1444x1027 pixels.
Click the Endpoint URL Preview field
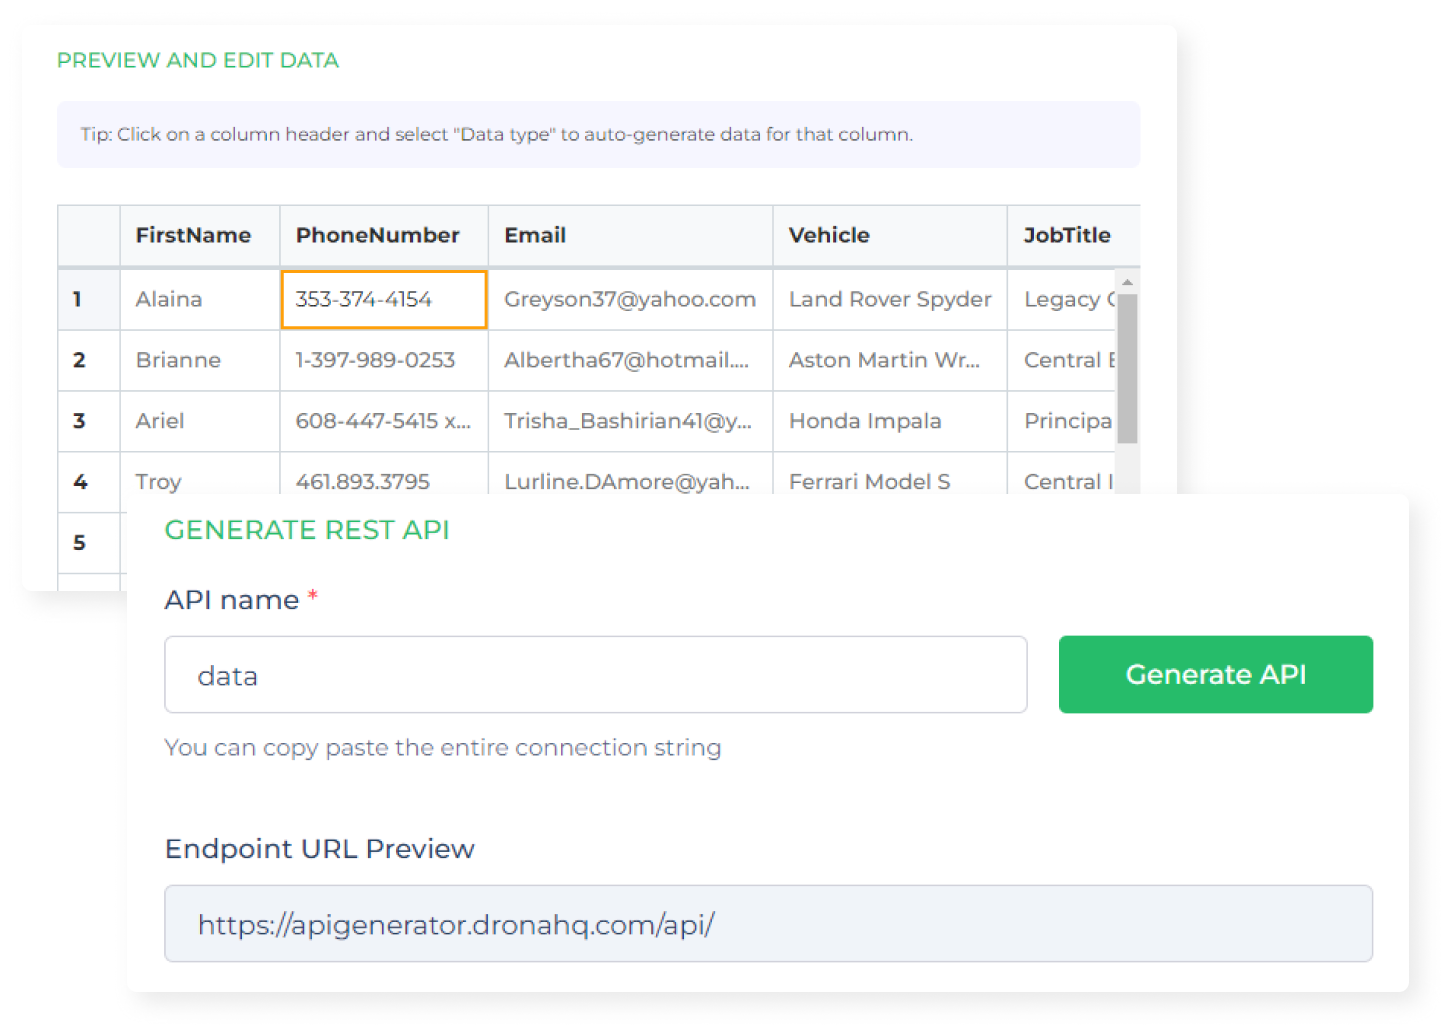[x=767, y=923]
